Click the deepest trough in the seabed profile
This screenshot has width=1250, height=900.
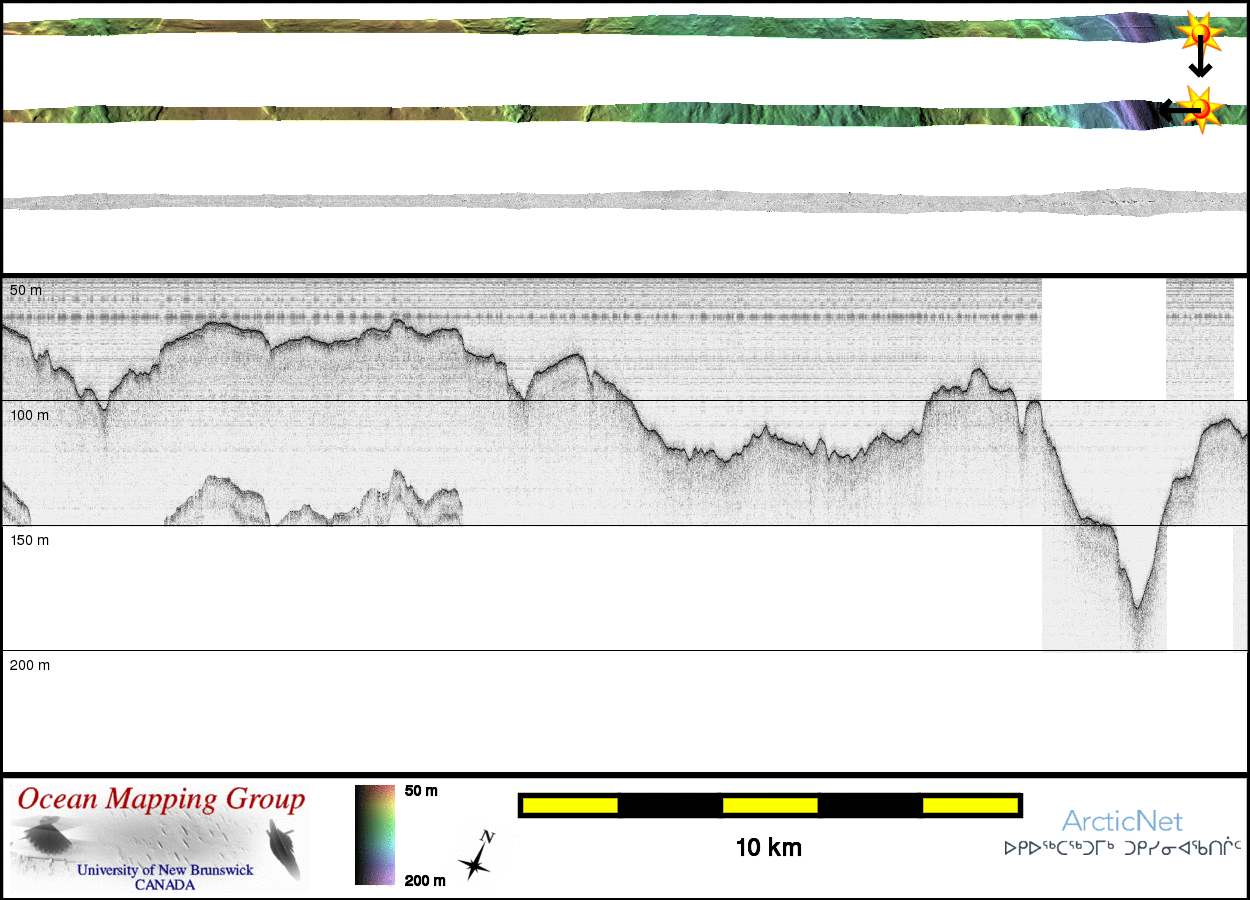(1137, 605)
